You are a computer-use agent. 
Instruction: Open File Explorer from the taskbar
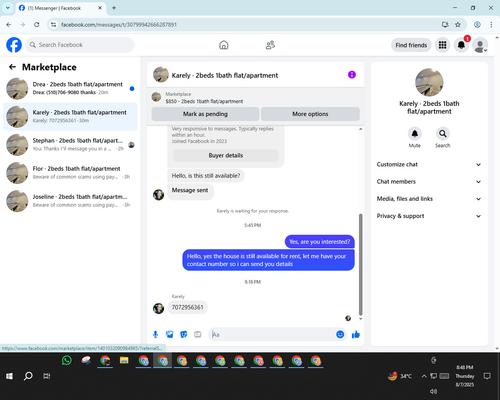pos(124,360)
